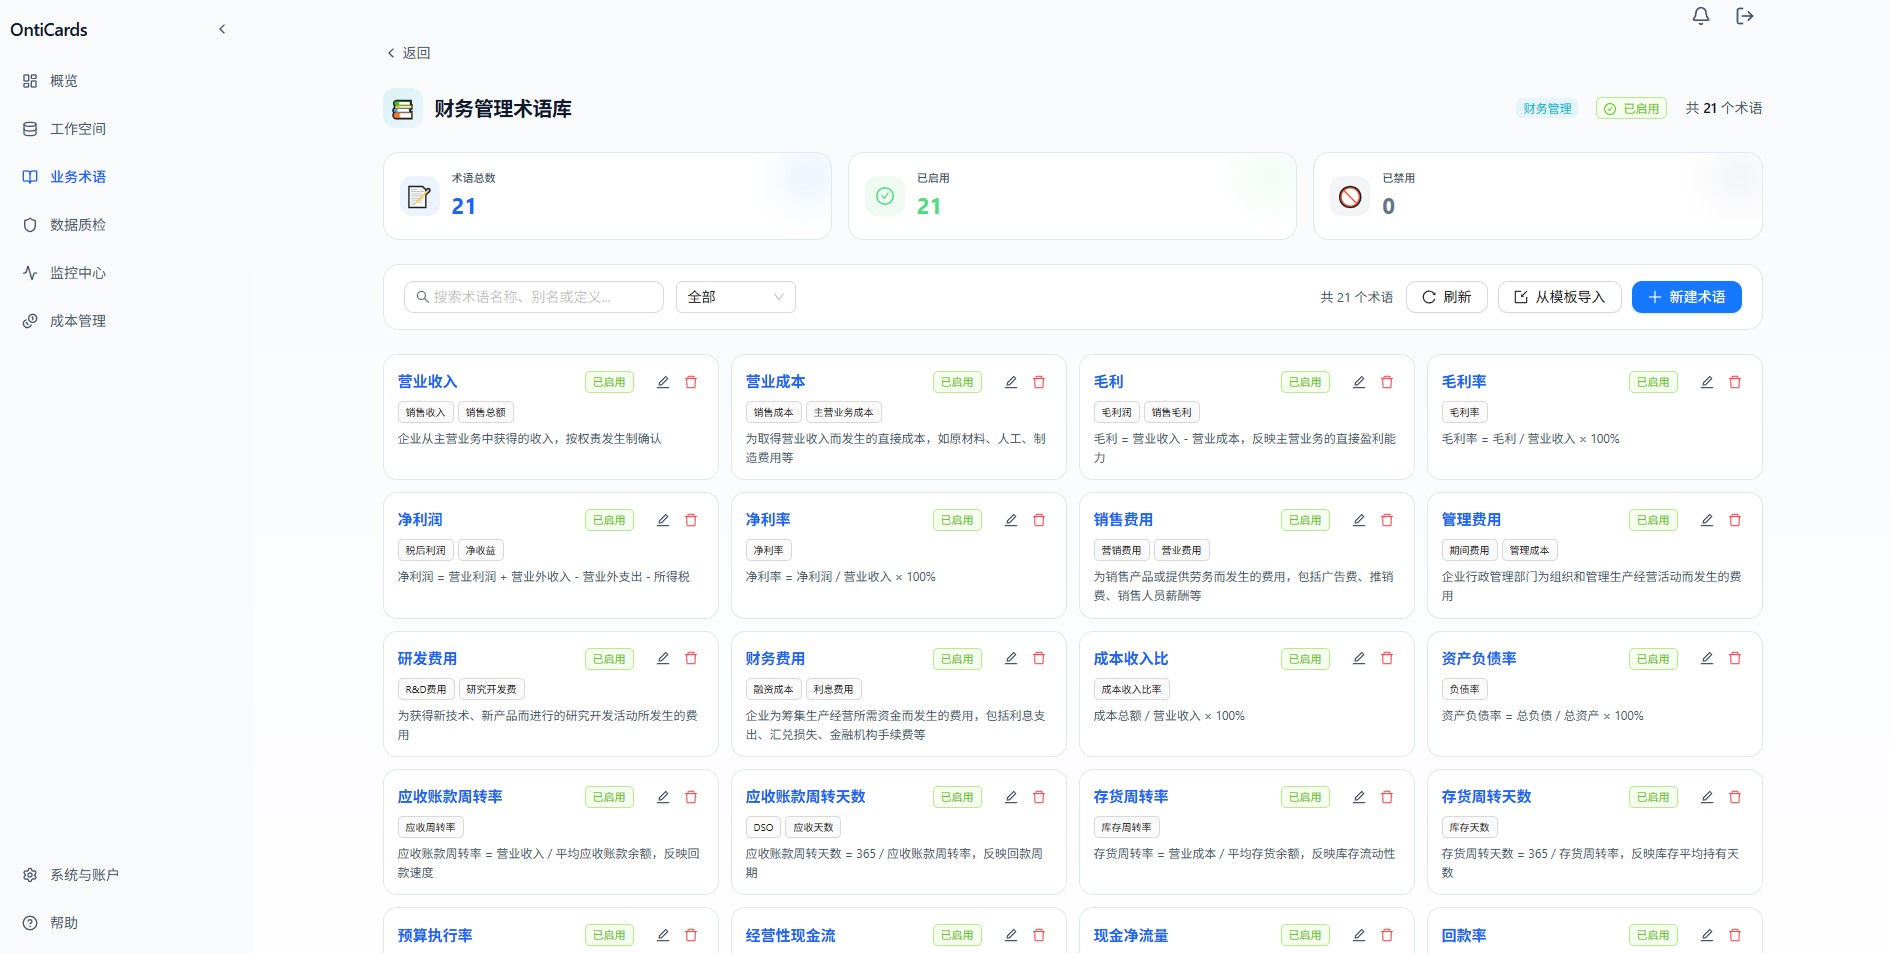The image size is (1890, 953).
Task: Edit the 管理费用 term
Action: click(x=1707, y=520)
